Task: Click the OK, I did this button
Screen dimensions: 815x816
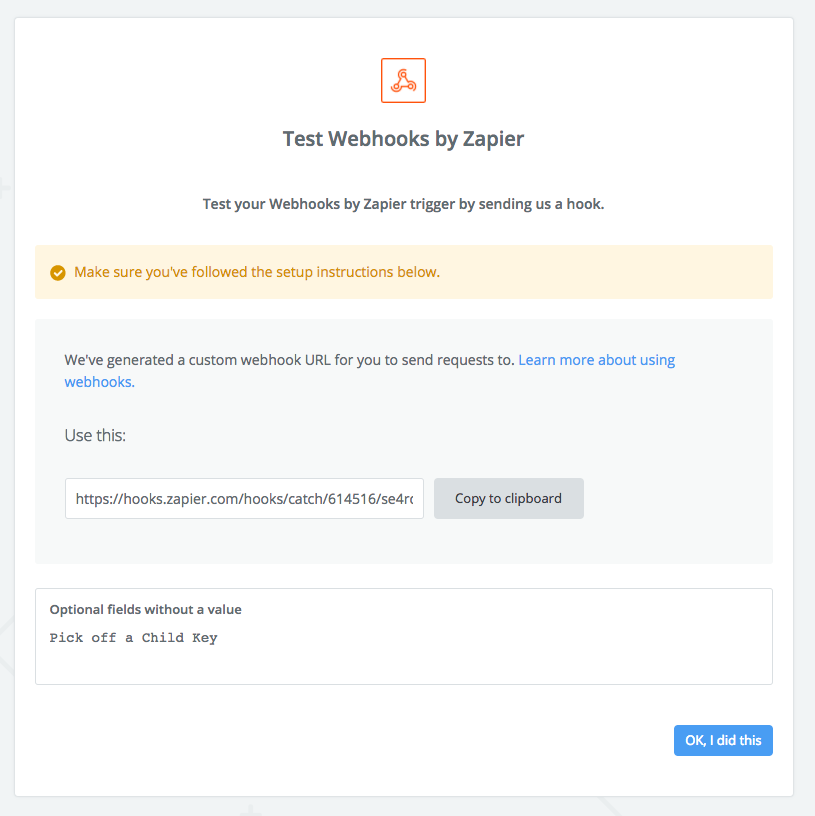Action: [723, 740]
